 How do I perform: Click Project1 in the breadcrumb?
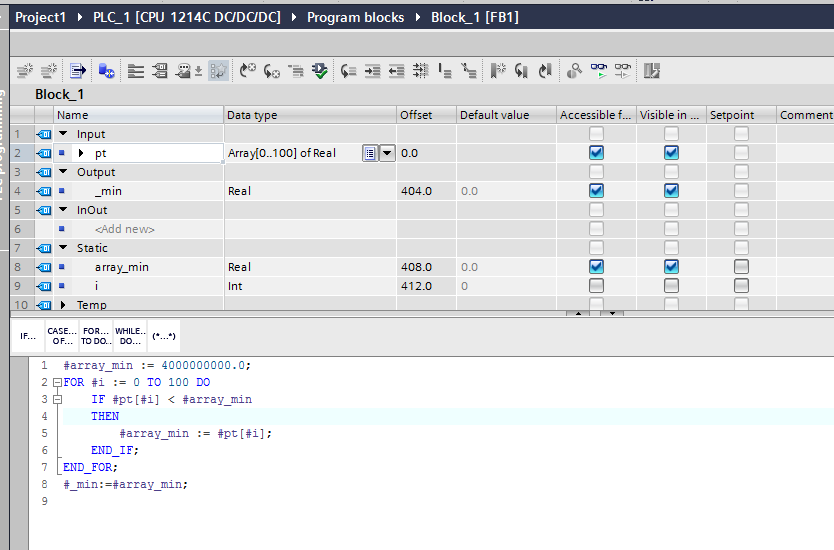(x=40, y=18)
